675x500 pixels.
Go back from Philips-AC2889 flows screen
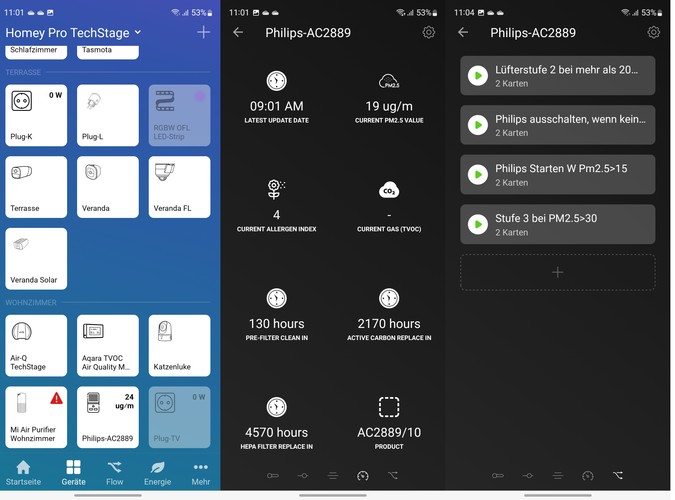pyautogui.click(x=463, y=32)
